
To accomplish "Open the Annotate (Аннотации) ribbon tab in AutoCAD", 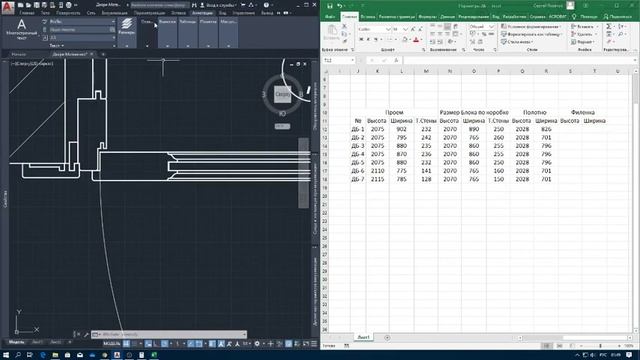I will (202, 13).
